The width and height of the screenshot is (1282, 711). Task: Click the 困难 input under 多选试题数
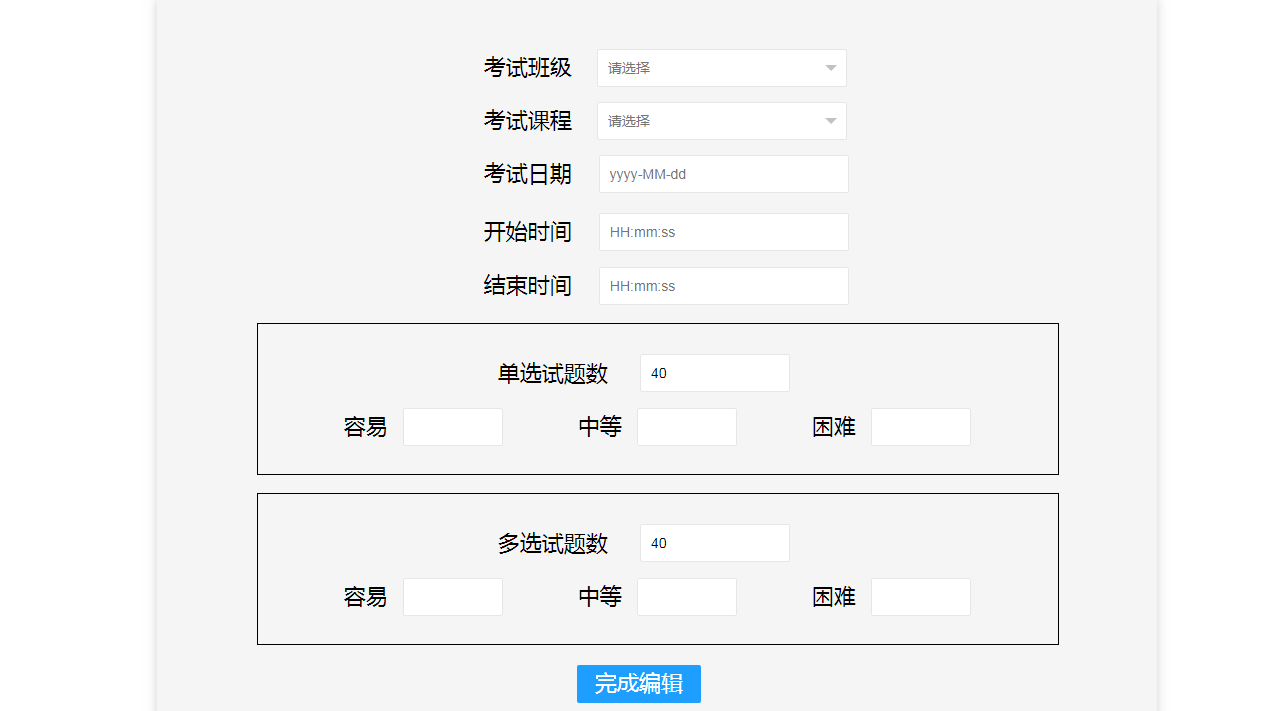(x=920, y=596)
